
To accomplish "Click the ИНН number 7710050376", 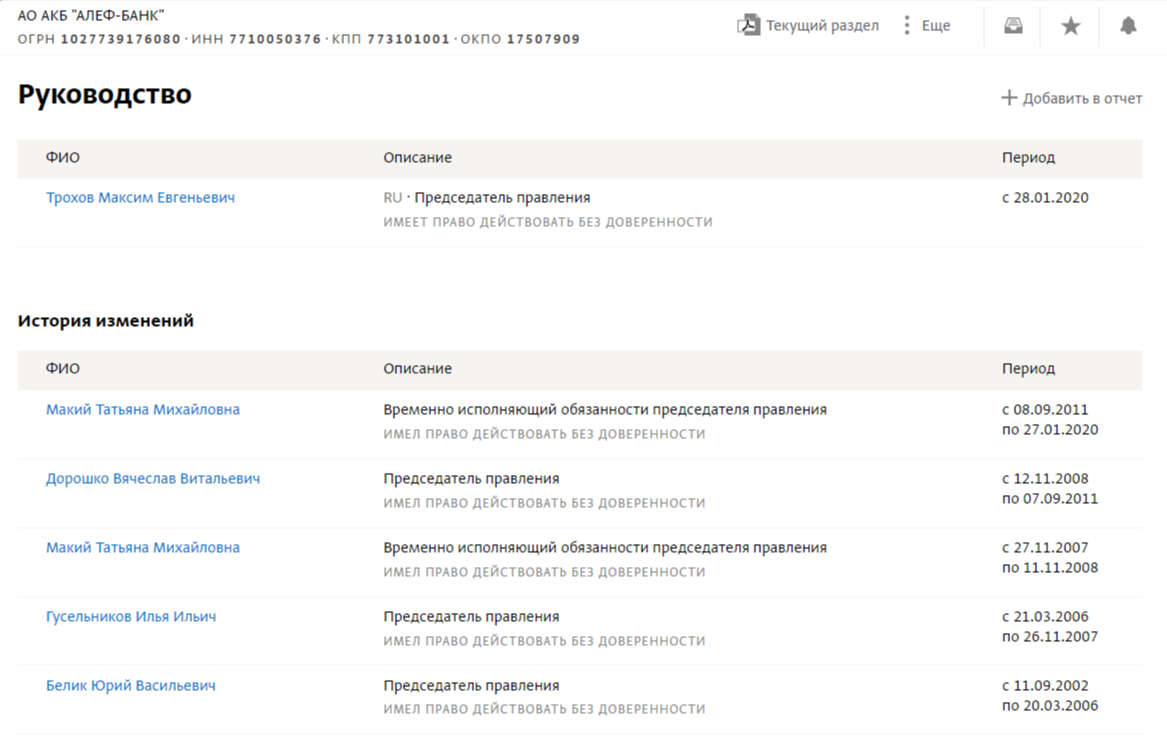I will tap(275, 40).
